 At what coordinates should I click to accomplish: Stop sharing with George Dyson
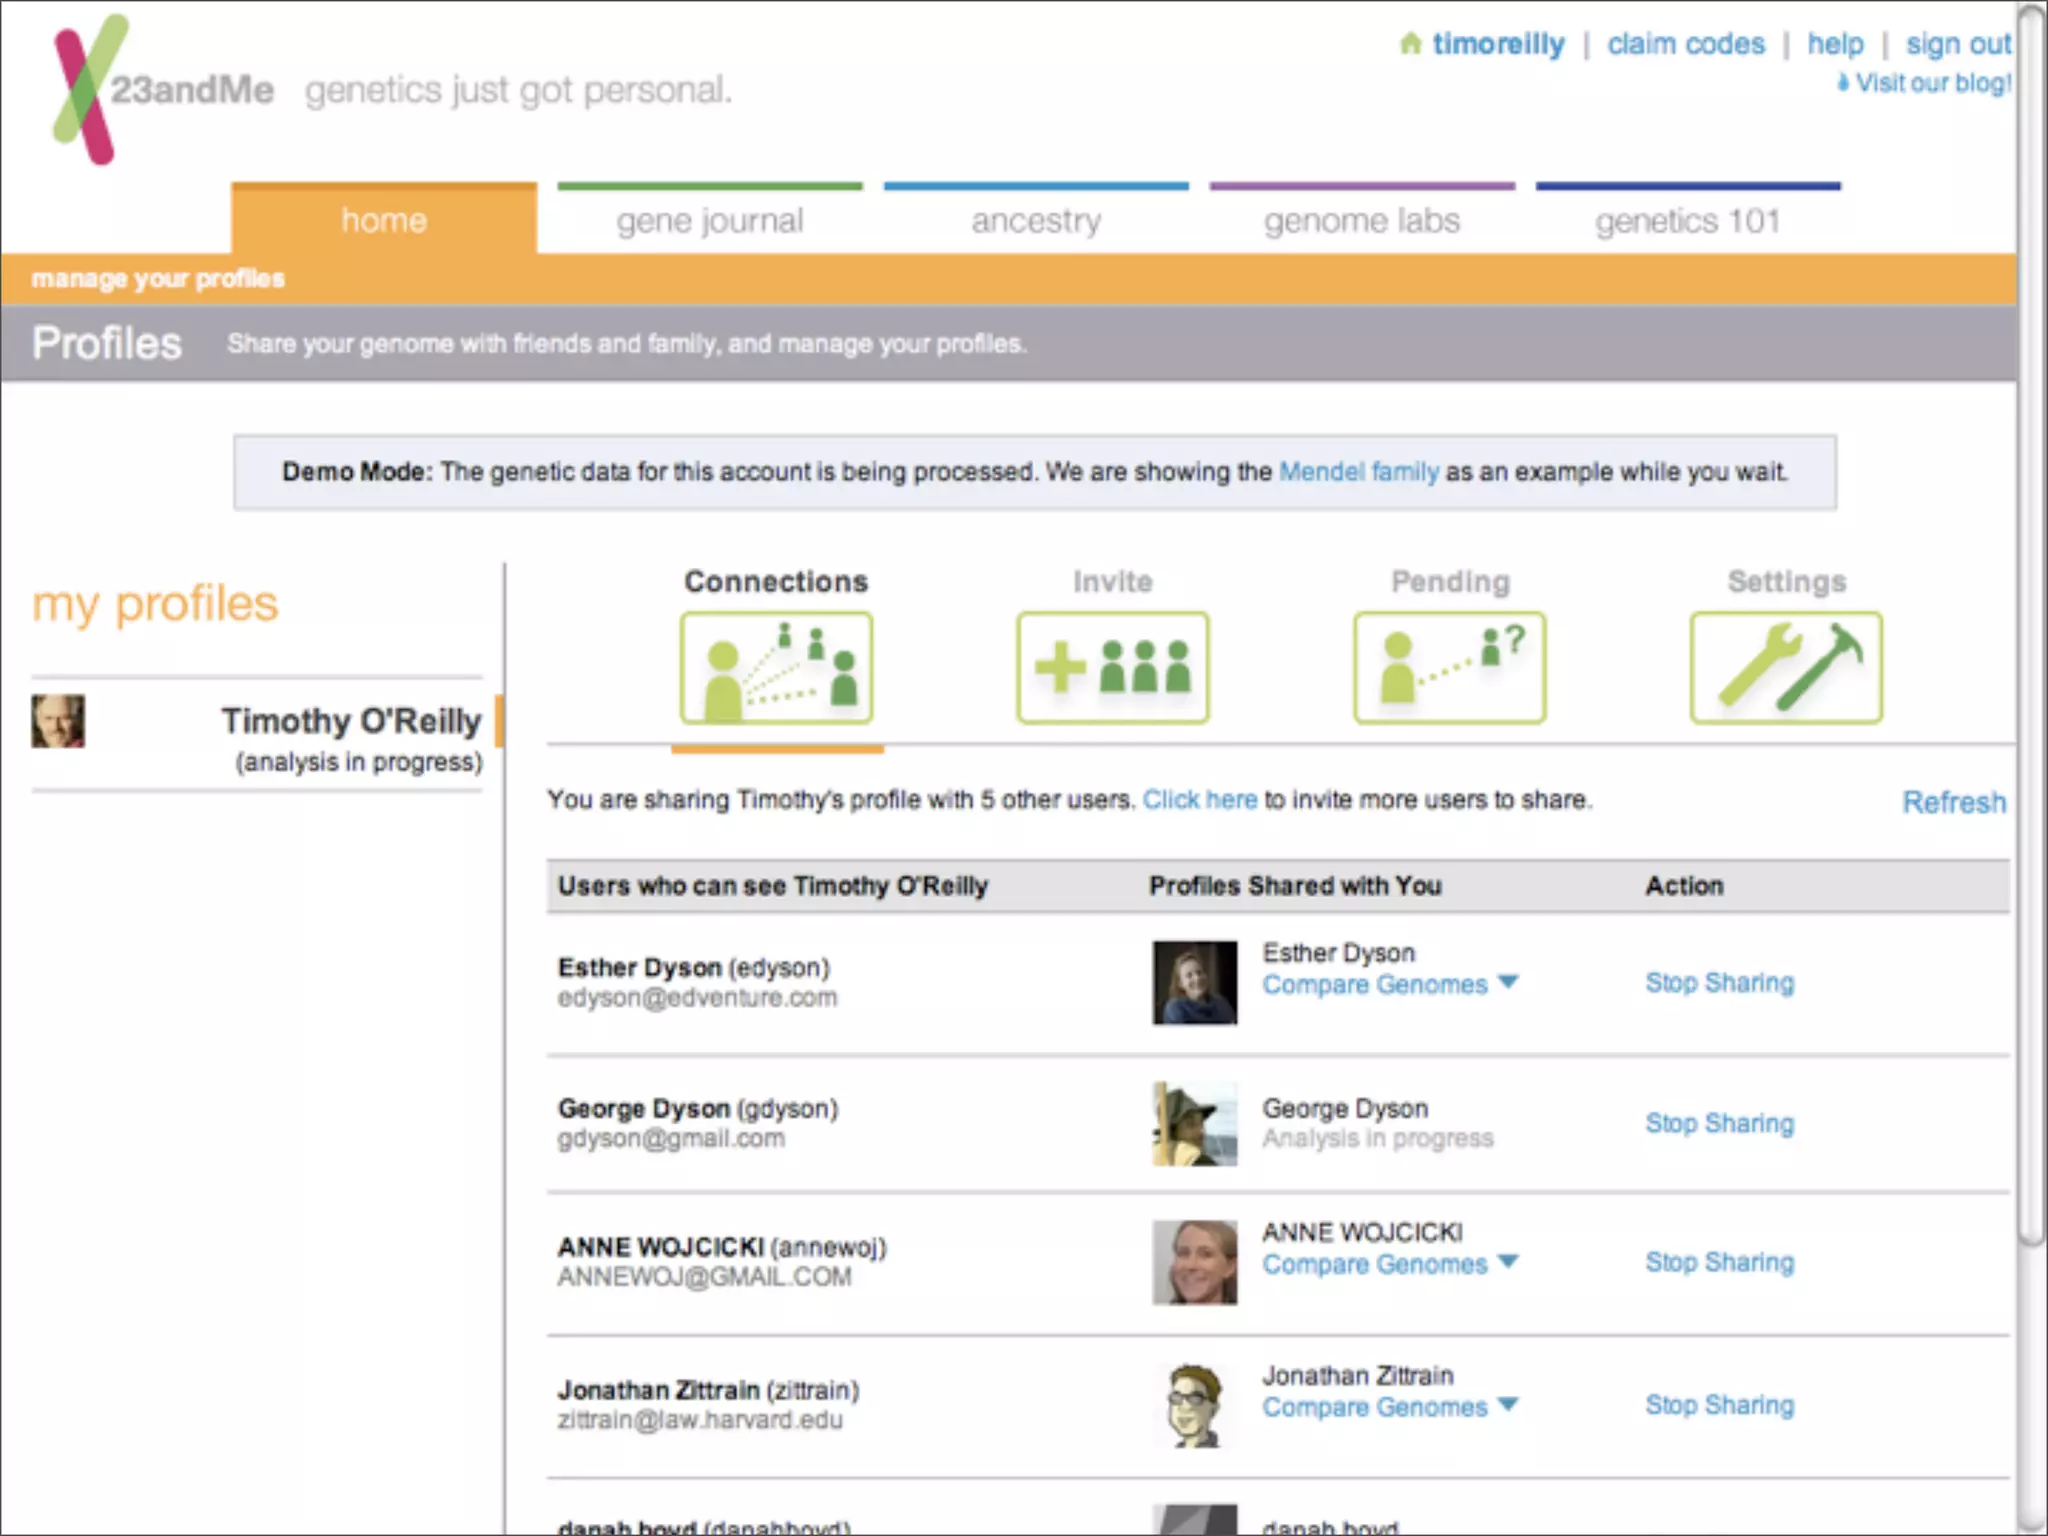(1719, 1123)
